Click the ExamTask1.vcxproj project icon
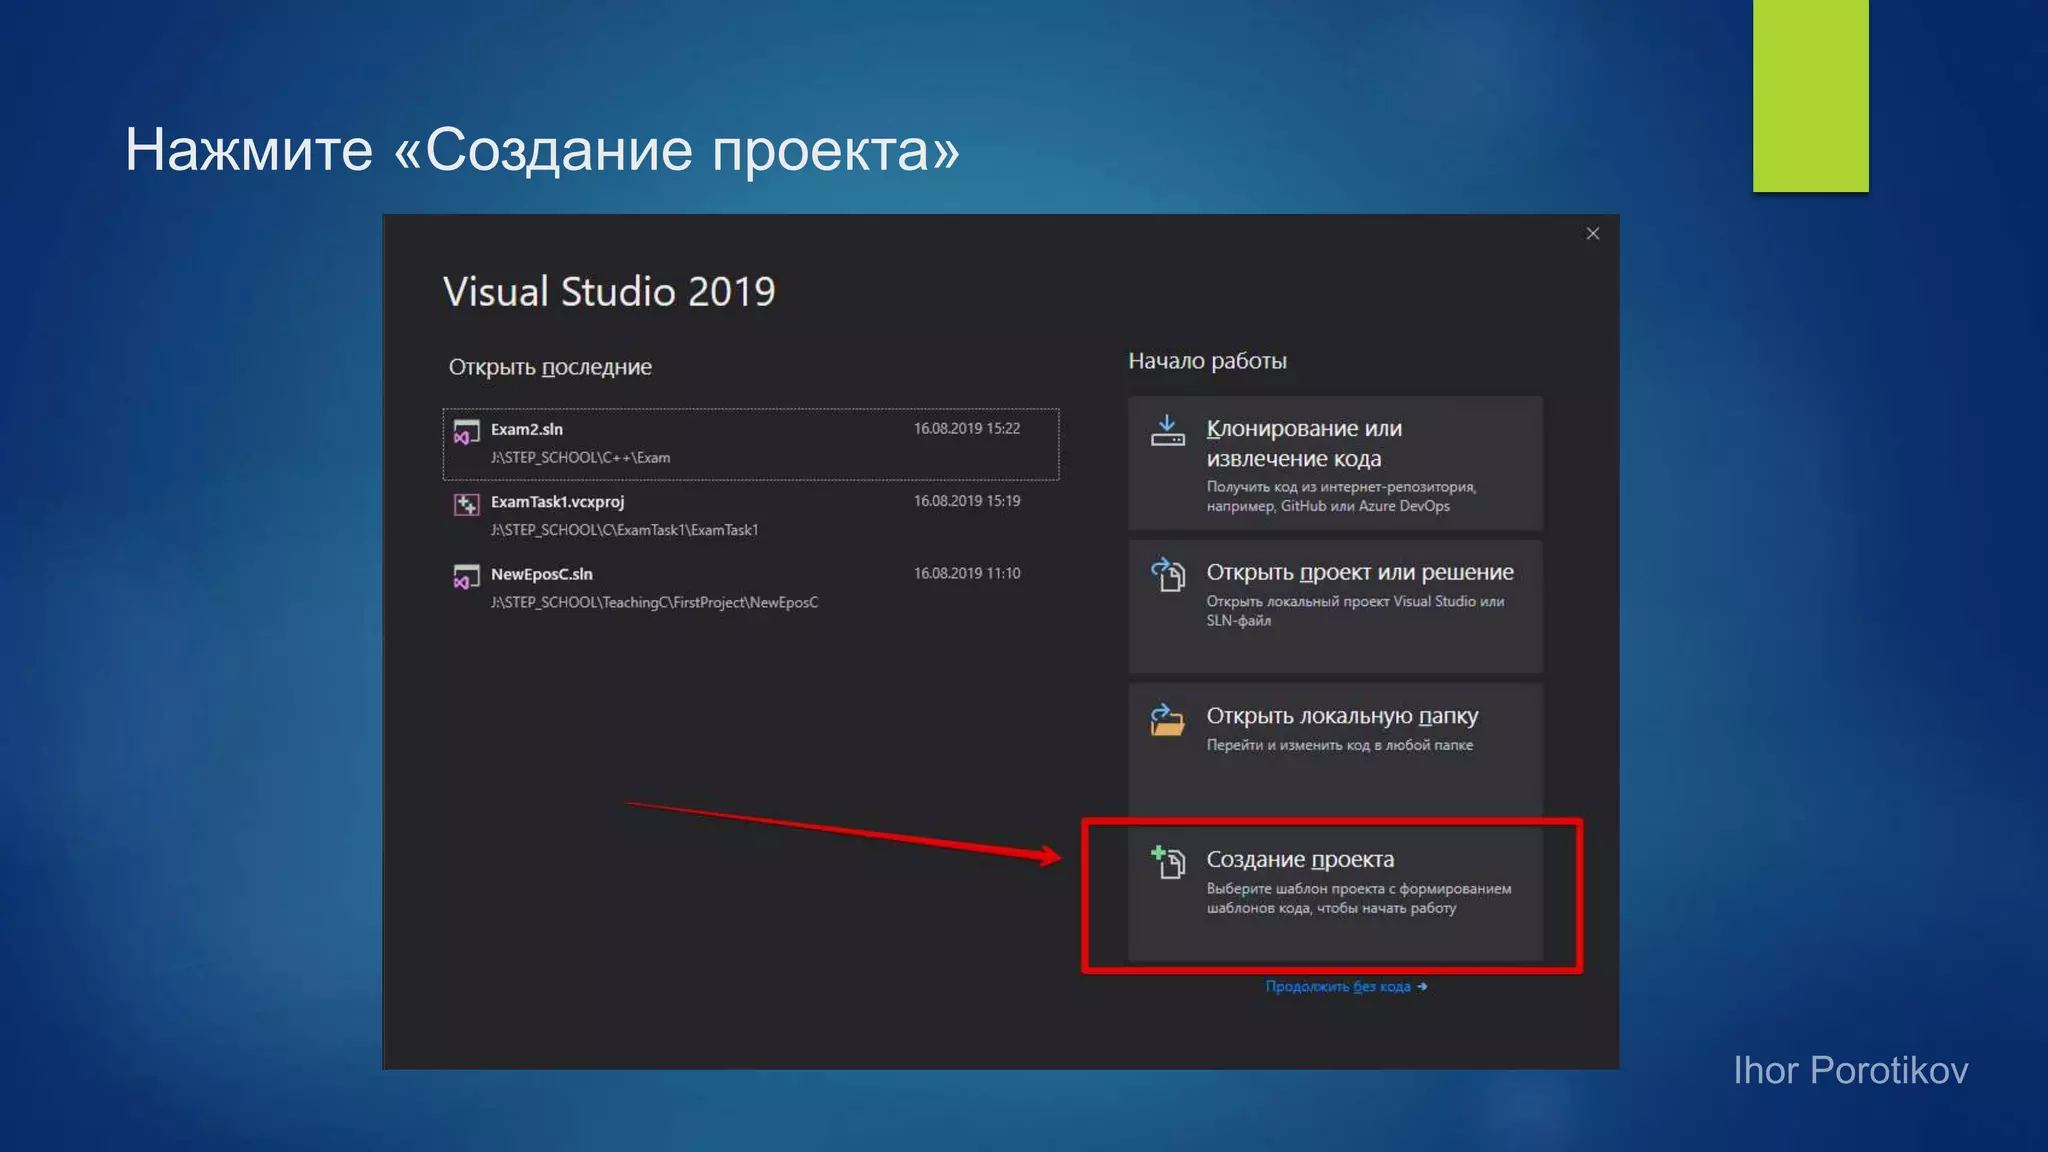 466,504
